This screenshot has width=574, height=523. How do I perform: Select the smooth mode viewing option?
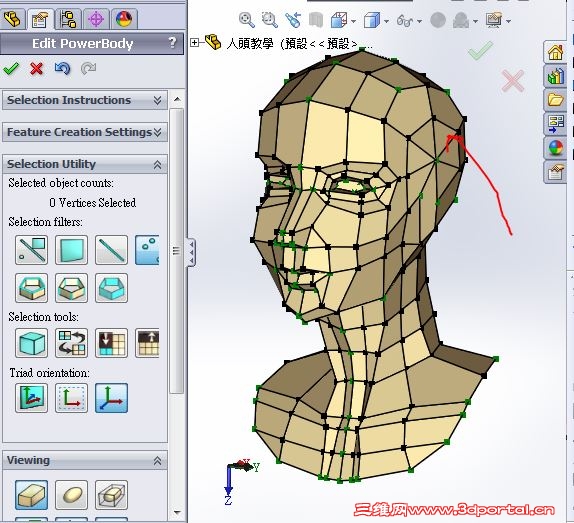tap(71, 495)
